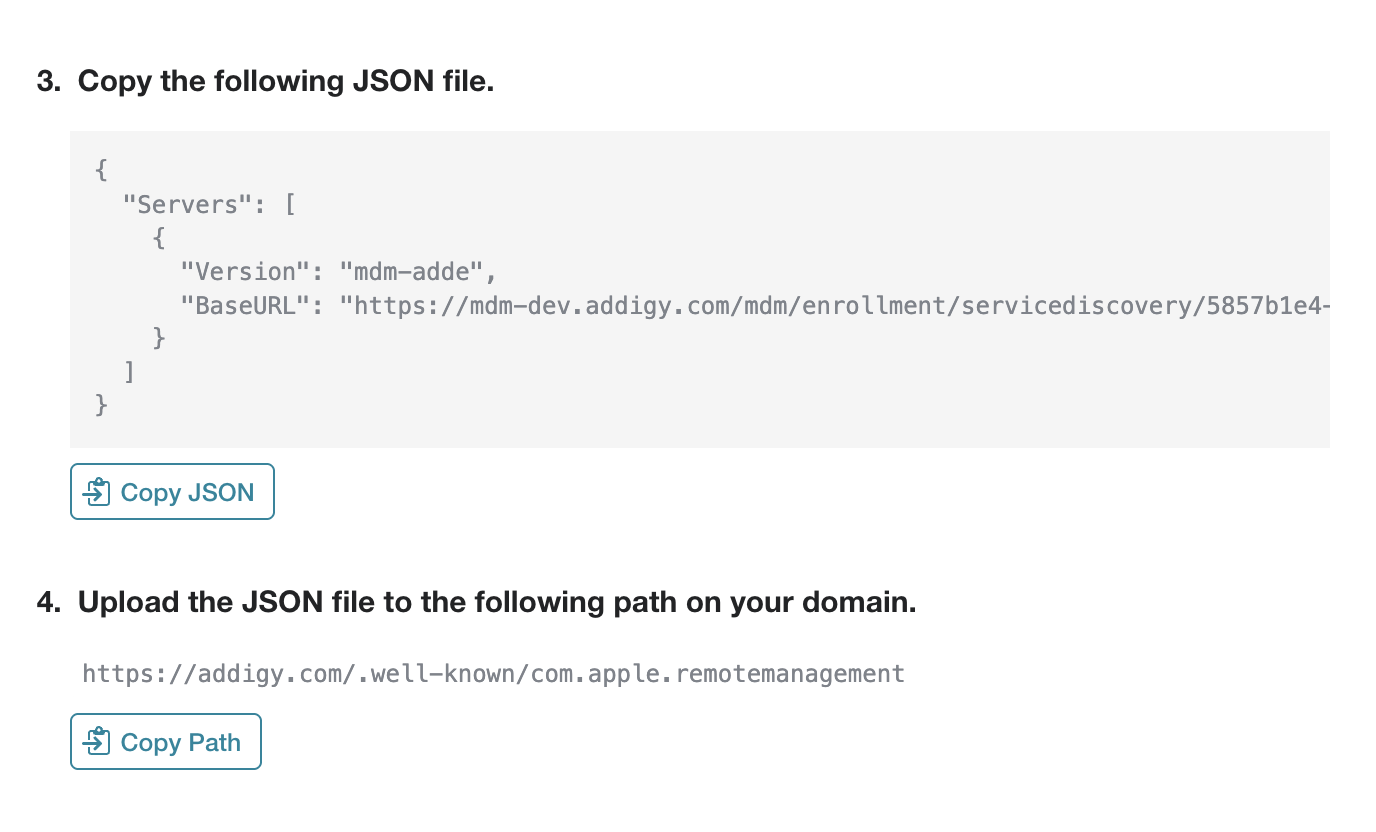Select the "mdm-adde" version value
Image resolution: width=1376 pixels, height=832 pixels.
pyautogui.click(x=418, y=271)
